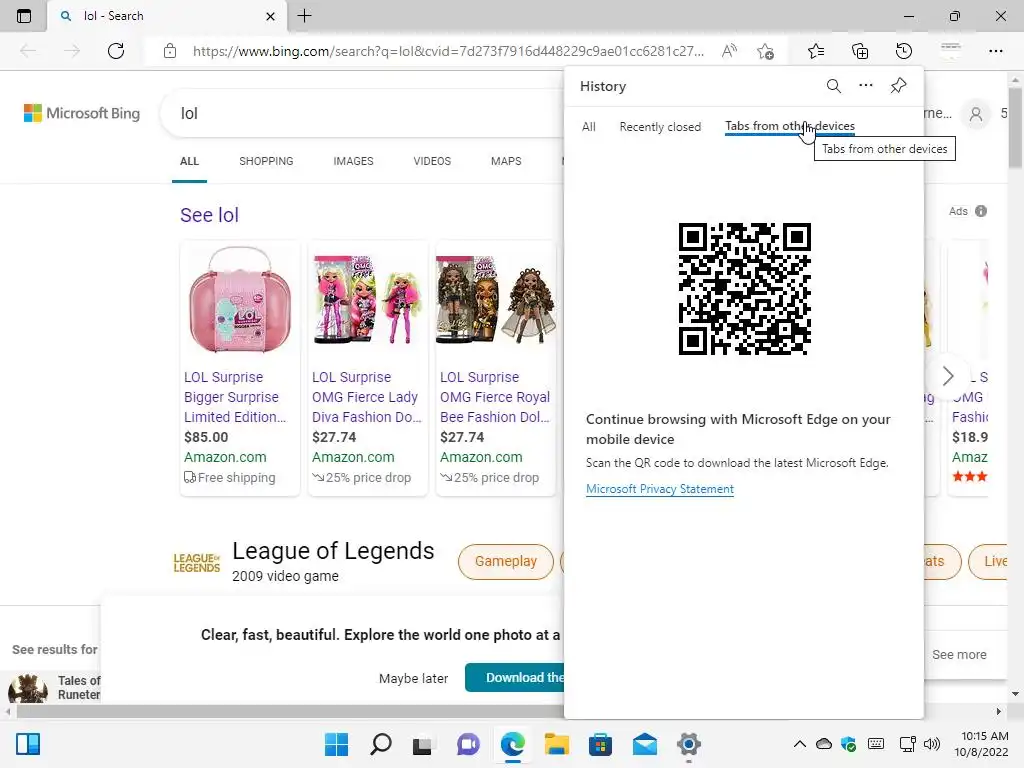Open History more options menu

point(865,85)
